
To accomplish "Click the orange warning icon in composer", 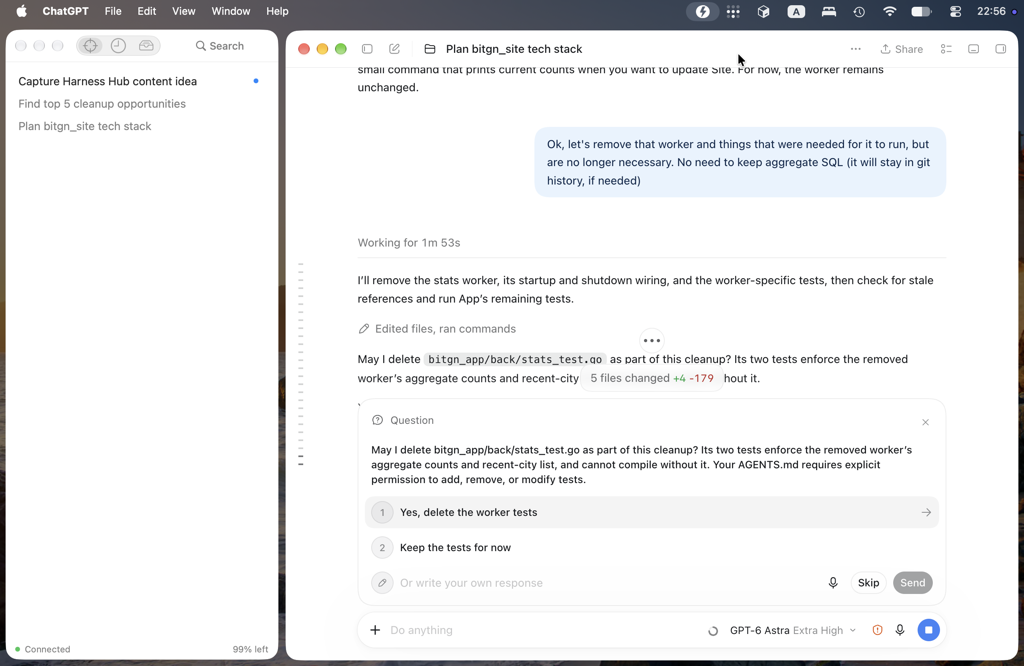I will point(877,630).
